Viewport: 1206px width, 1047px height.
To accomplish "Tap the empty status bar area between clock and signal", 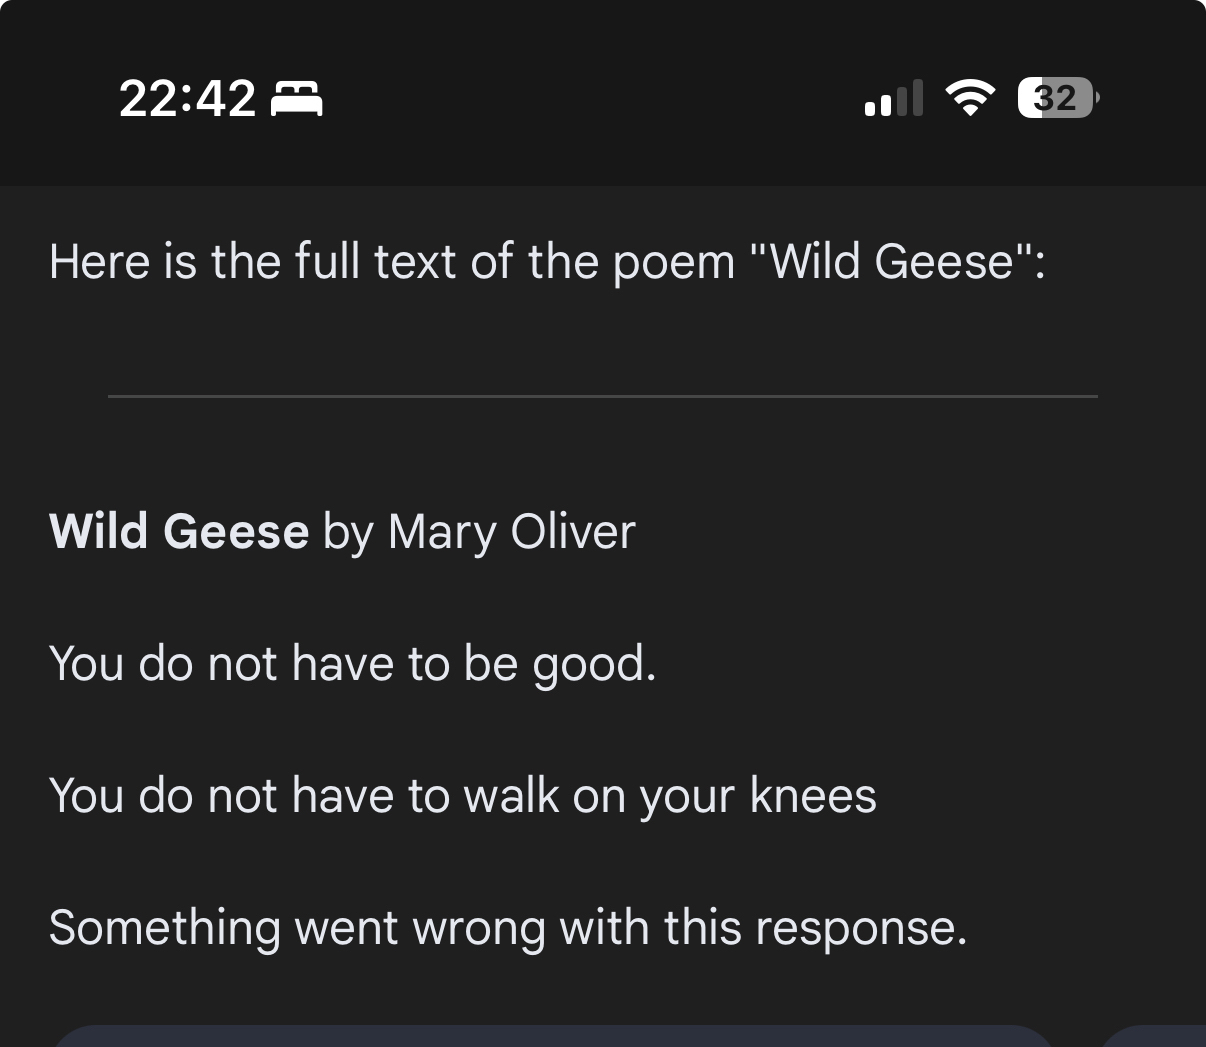I will [590, 99].
